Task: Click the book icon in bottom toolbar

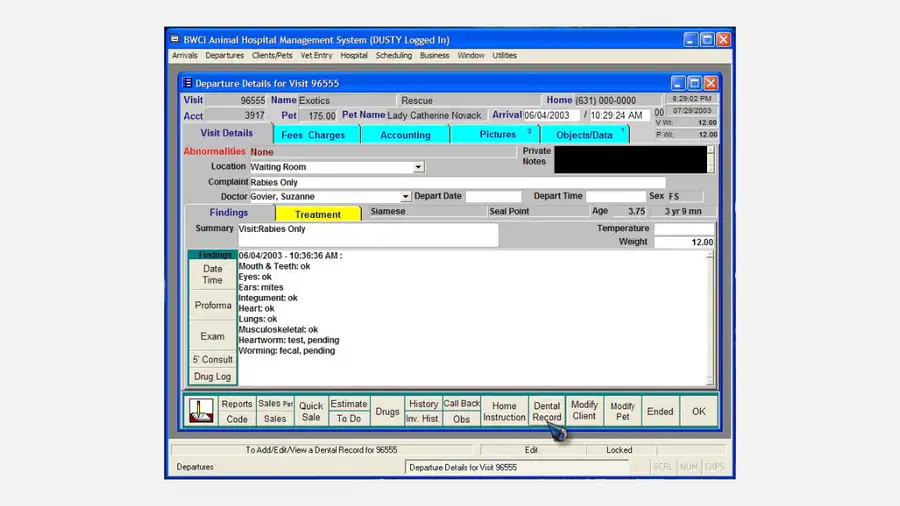Action: tap(201, 411)
